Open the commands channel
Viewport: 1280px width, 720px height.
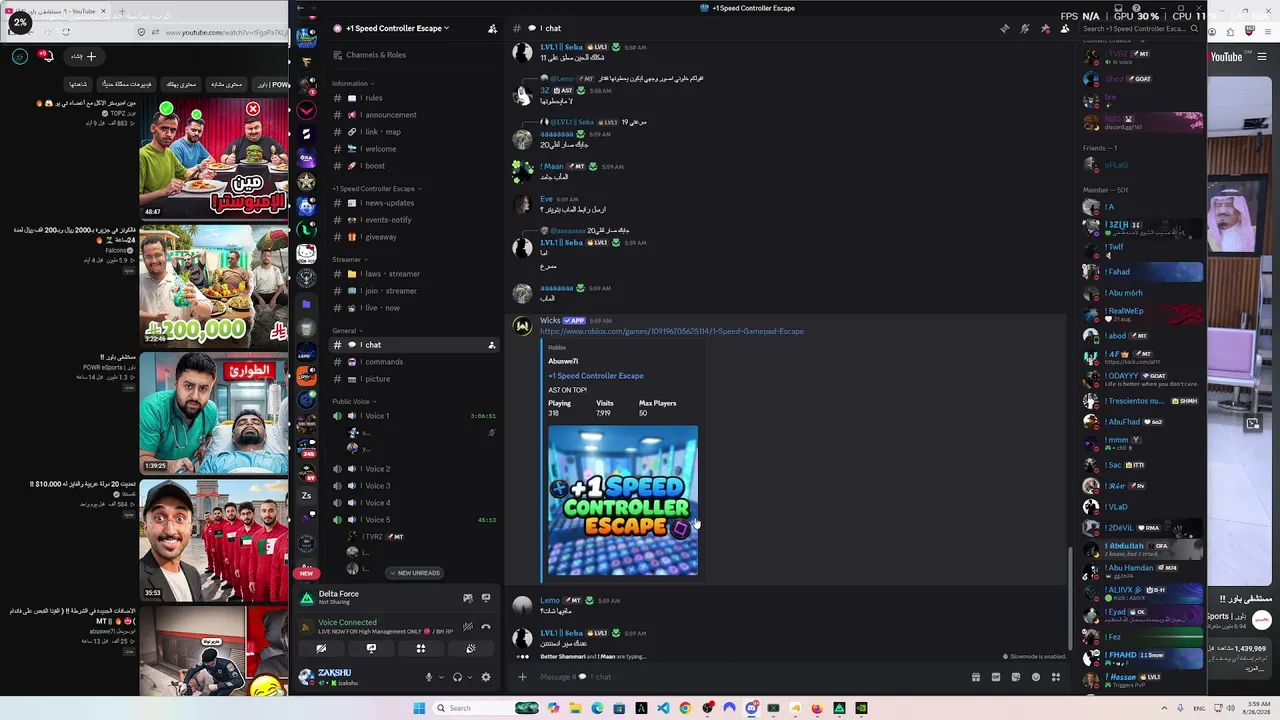click(414, 362)
